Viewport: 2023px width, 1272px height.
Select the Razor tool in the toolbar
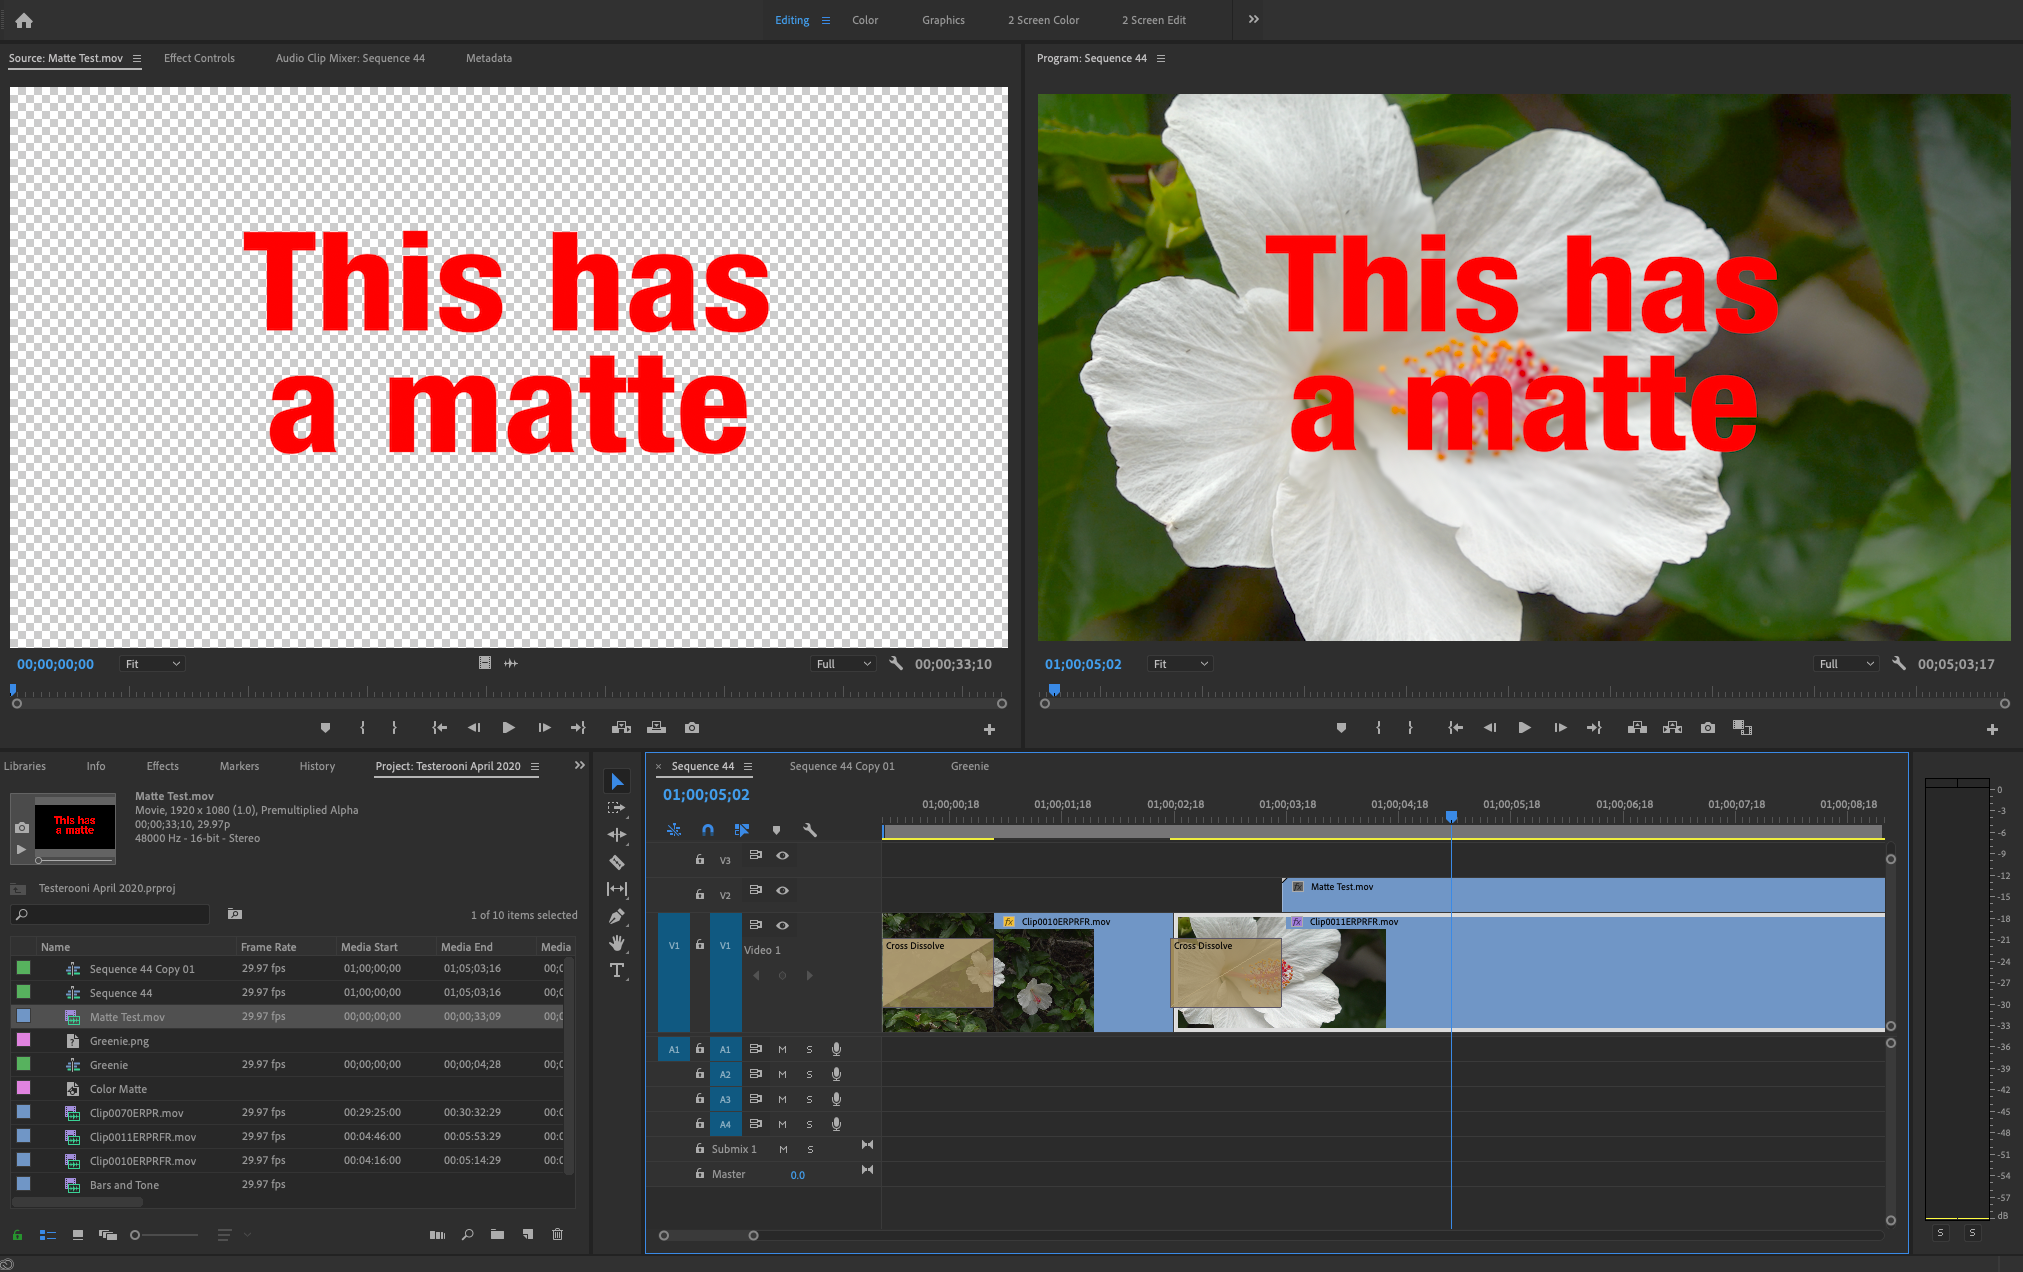(x=617, y=862)
